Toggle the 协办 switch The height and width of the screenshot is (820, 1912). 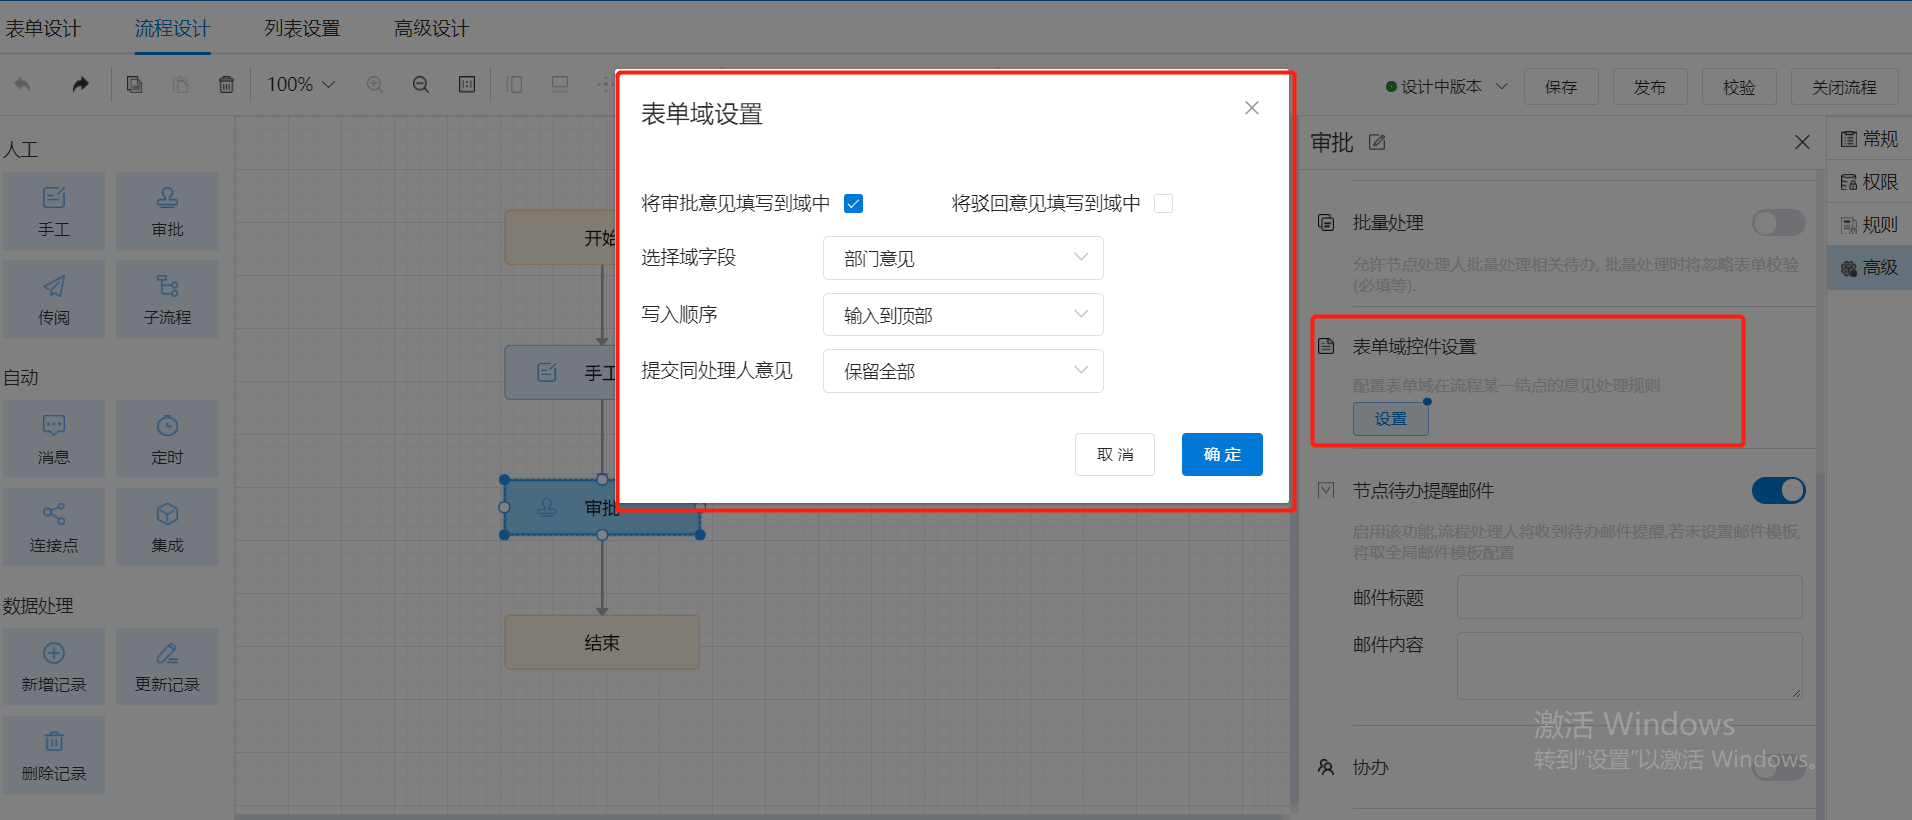pyautogui.click(x=1778, y=767)
